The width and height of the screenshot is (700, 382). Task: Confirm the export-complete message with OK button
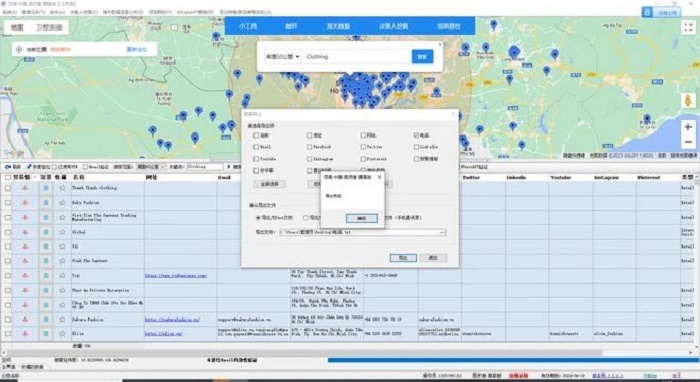click(x=362, y=218)
